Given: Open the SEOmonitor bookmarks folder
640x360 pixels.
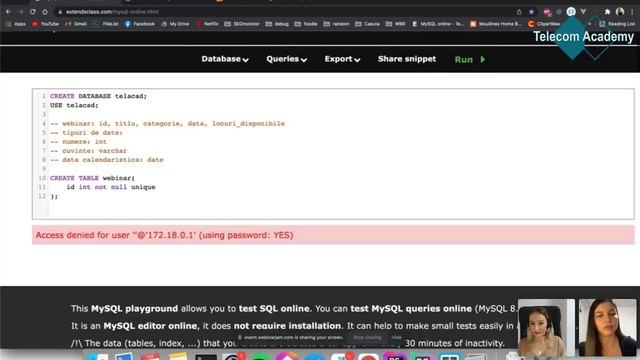Looking at the screenshot, I should point(242,24).
